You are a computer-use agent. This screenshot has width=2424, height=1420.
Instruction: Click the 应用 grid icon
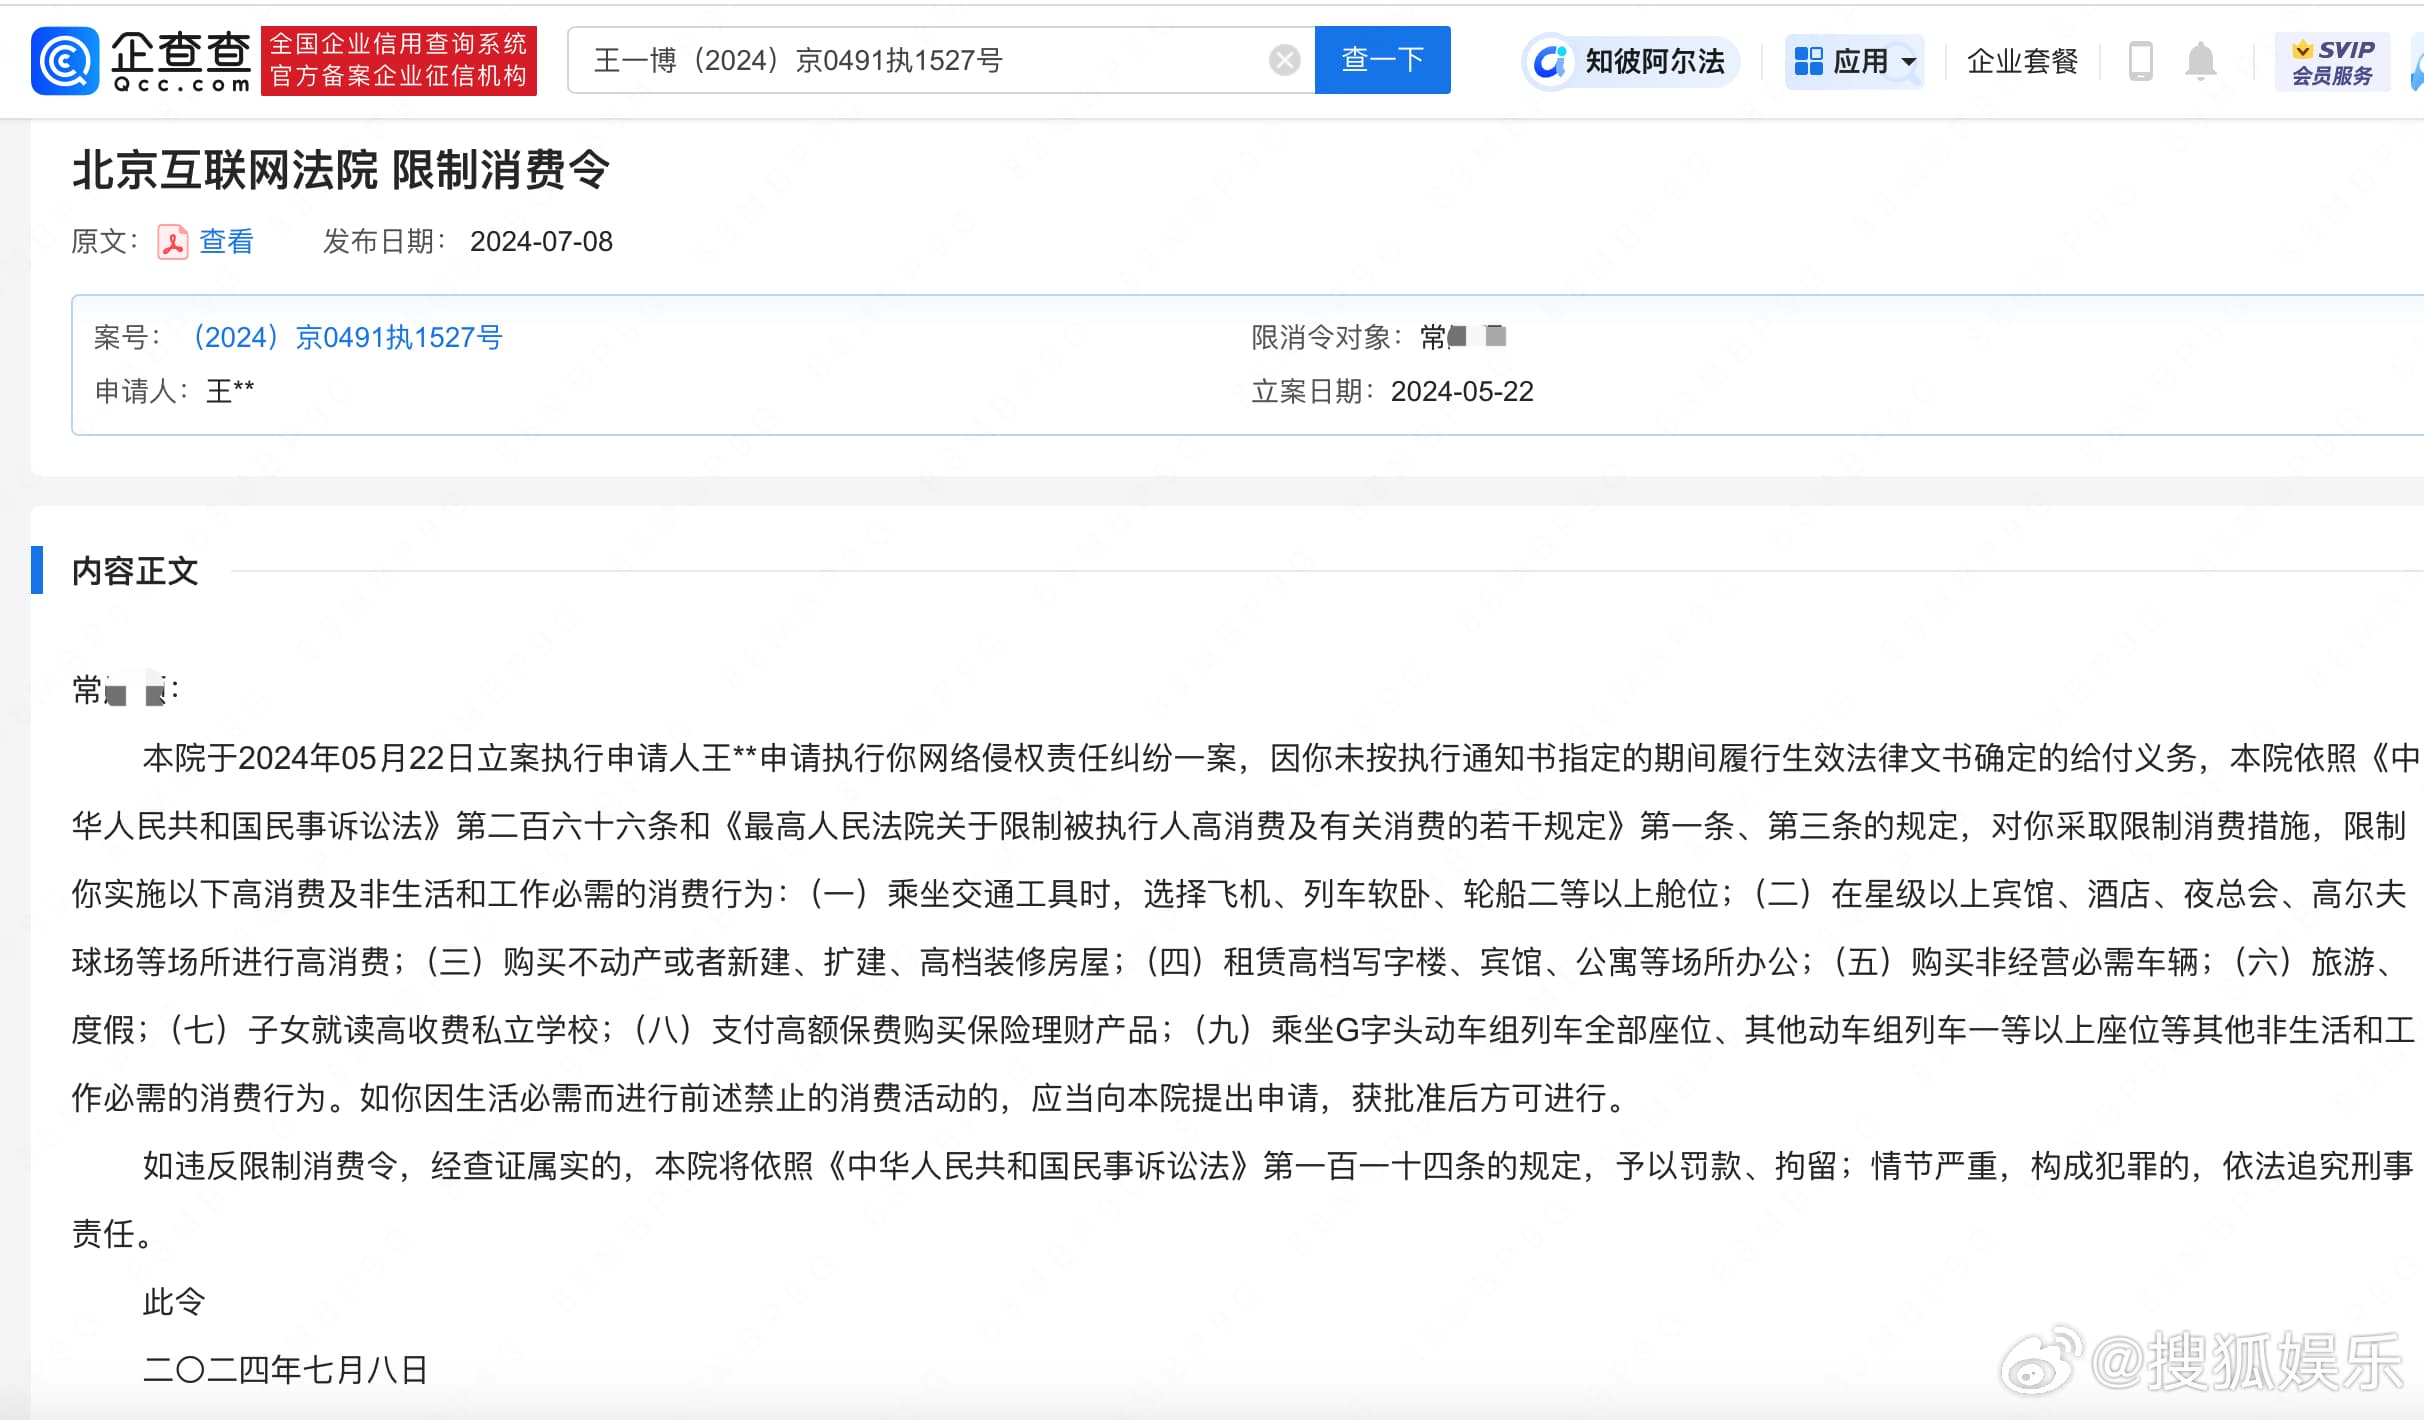click(1808, 61)
